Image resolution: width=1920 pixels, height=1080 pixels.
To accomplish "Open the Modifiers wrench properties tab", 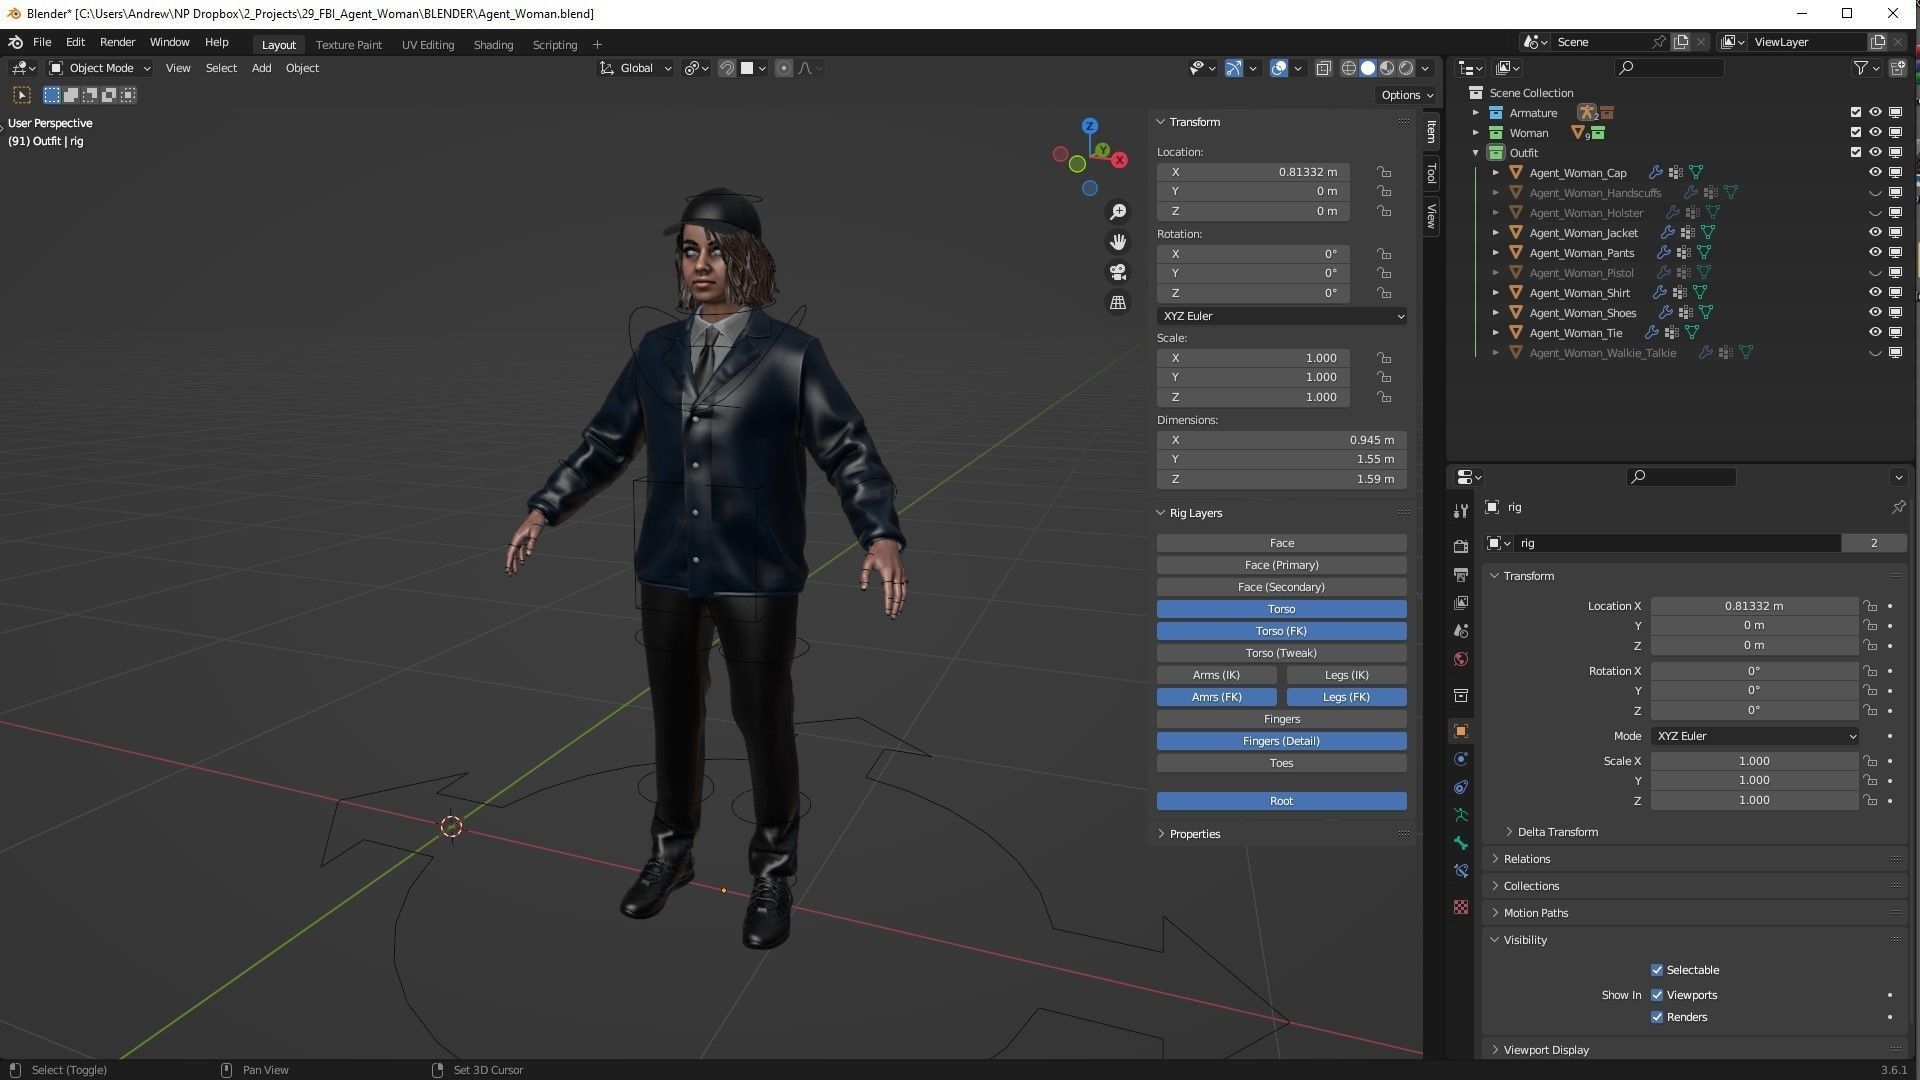I will pos(1461,511).
